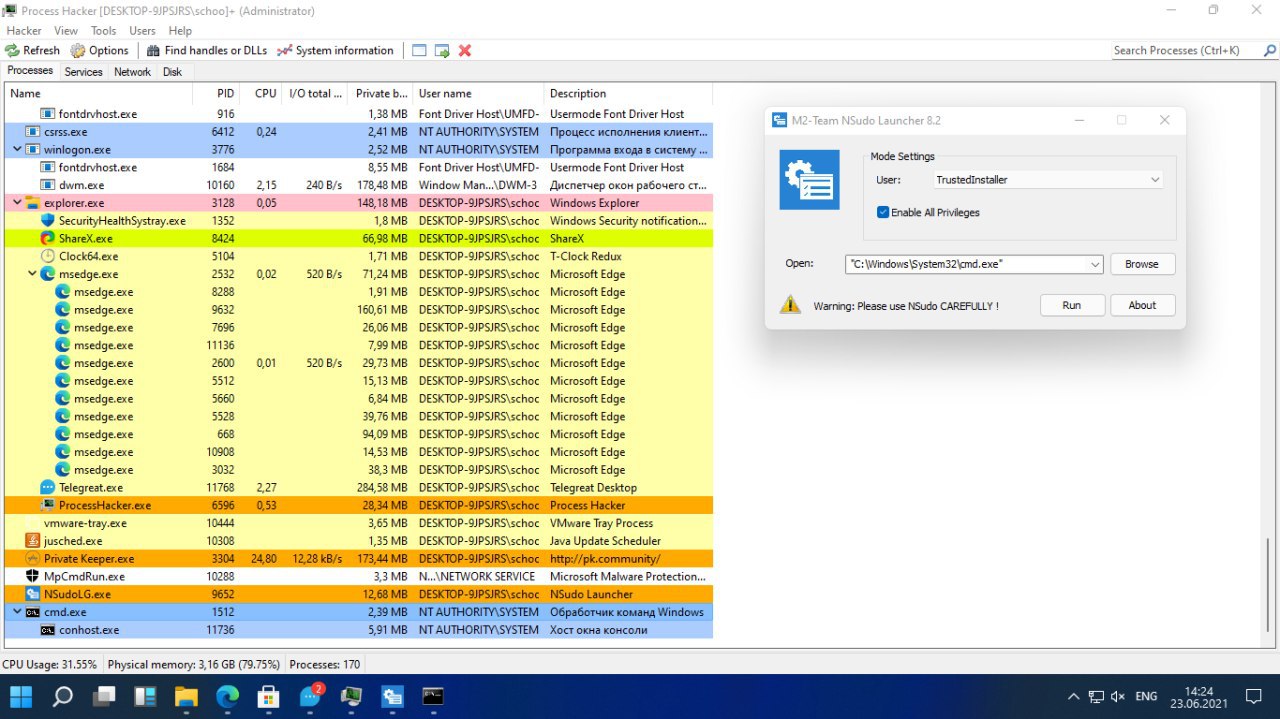Collapse the msedge.exe PID 2532 node
The image size is (1280, 719).
32,274
